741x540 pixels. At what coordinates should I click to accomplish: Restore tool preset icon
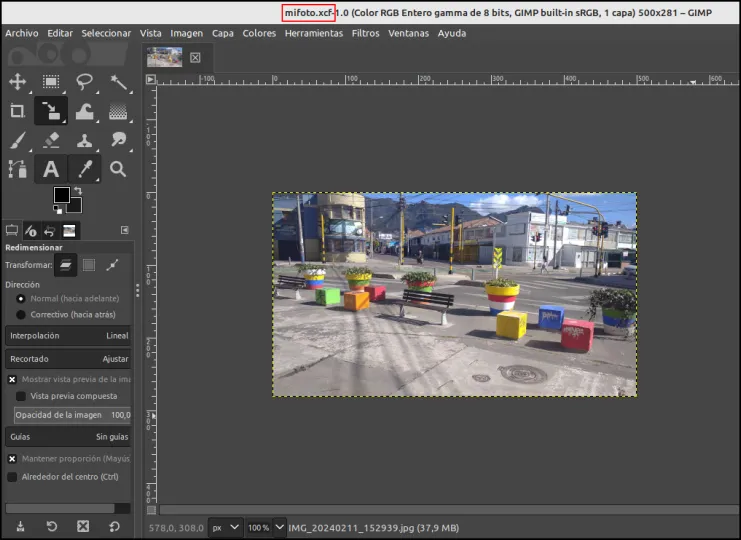52,526
